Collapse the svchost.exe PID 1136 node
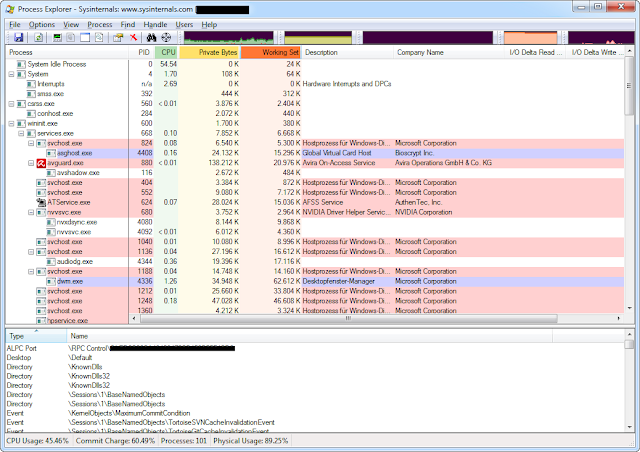The height and width of the screenshot is (452, 640). point(31,252)
